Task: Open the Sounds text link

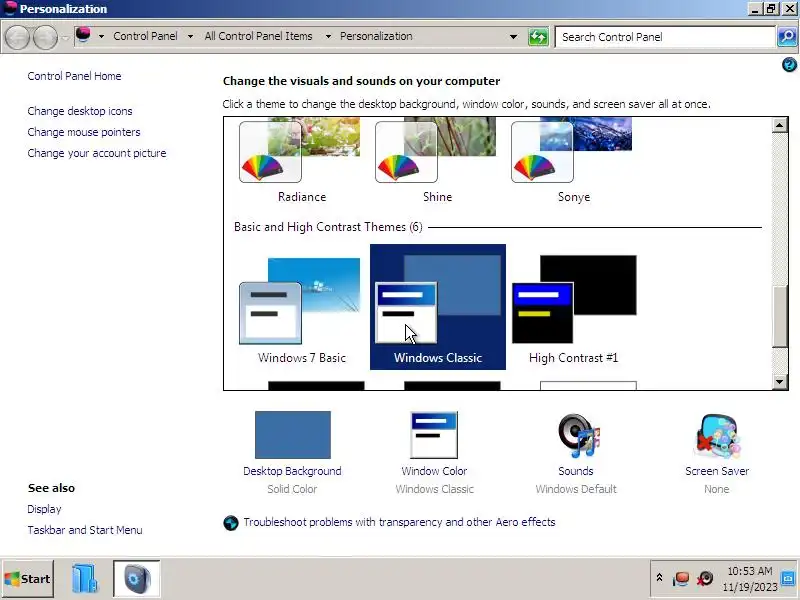Action: (576, 471)
